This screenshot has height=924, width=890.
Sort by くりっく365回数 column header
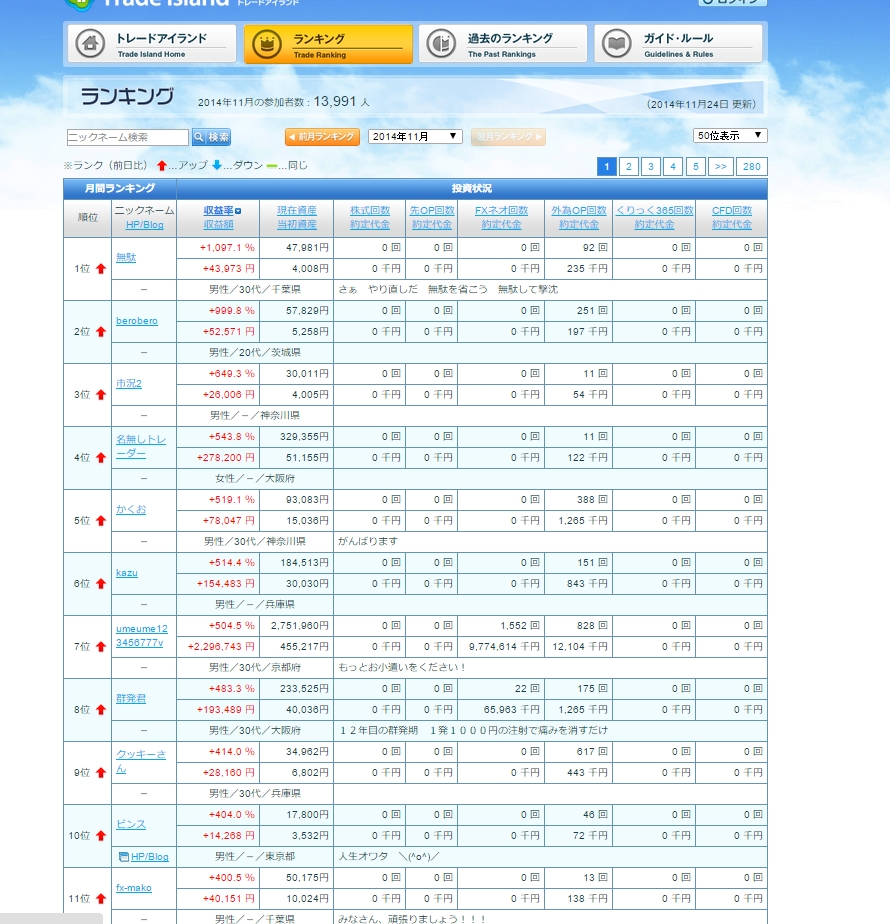(x=654, y=210)
